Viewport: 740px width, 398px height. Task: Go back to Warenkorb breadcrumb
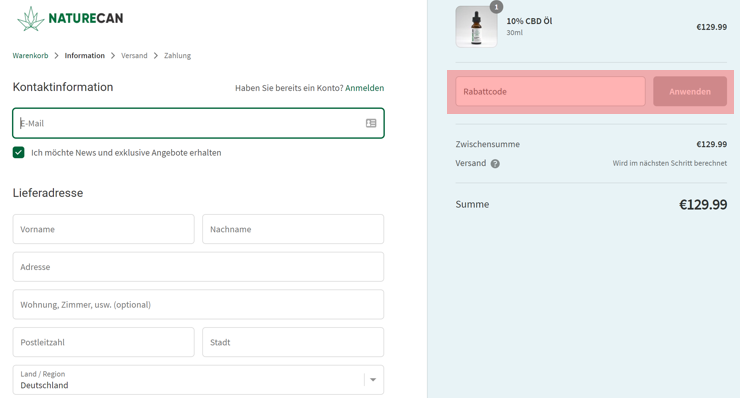(x=30, y=56)
